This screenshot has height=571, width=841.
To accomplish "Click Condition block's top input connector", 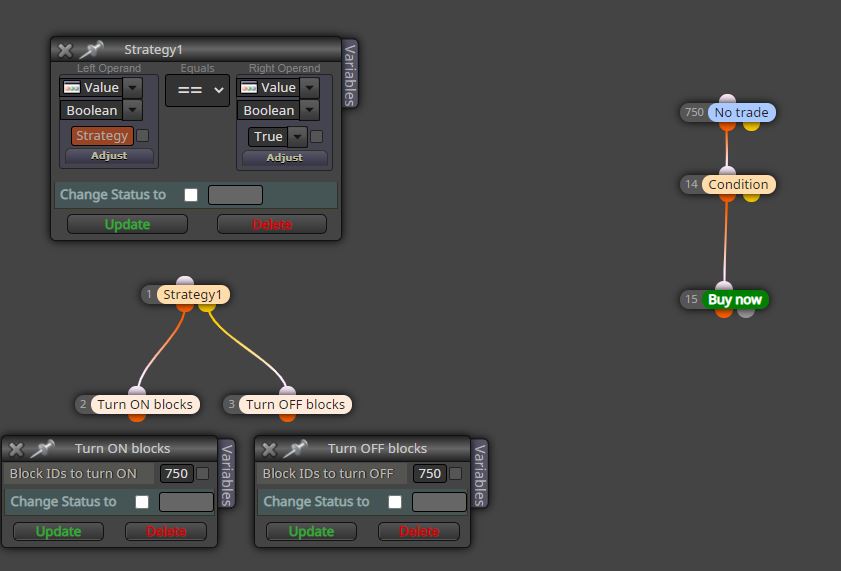I will click(727, 170).
